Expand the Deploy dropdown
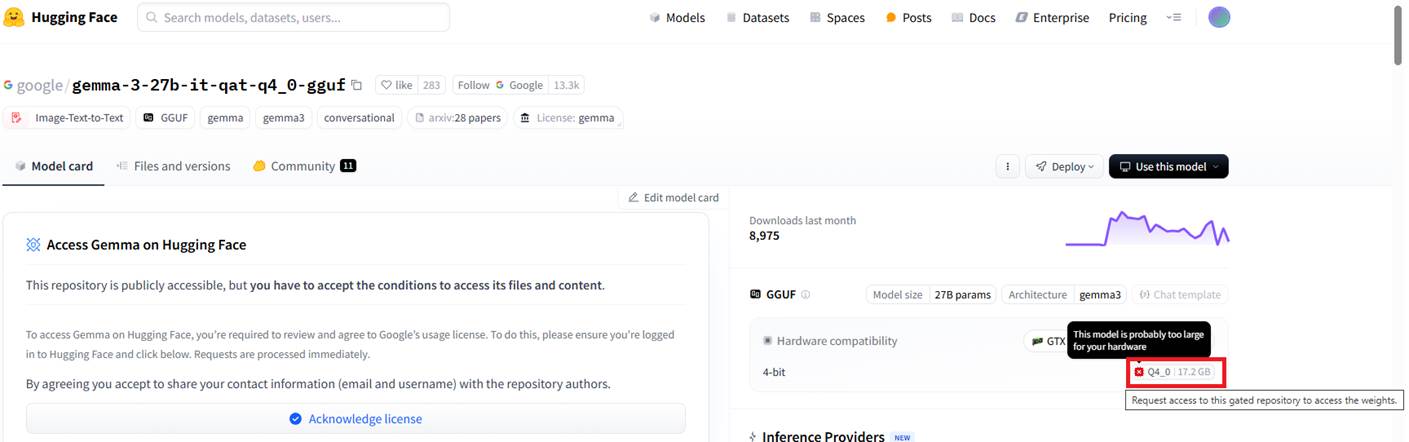Image resolution: width=1409 pixels, height=442 pixels. click(1064, 167)
